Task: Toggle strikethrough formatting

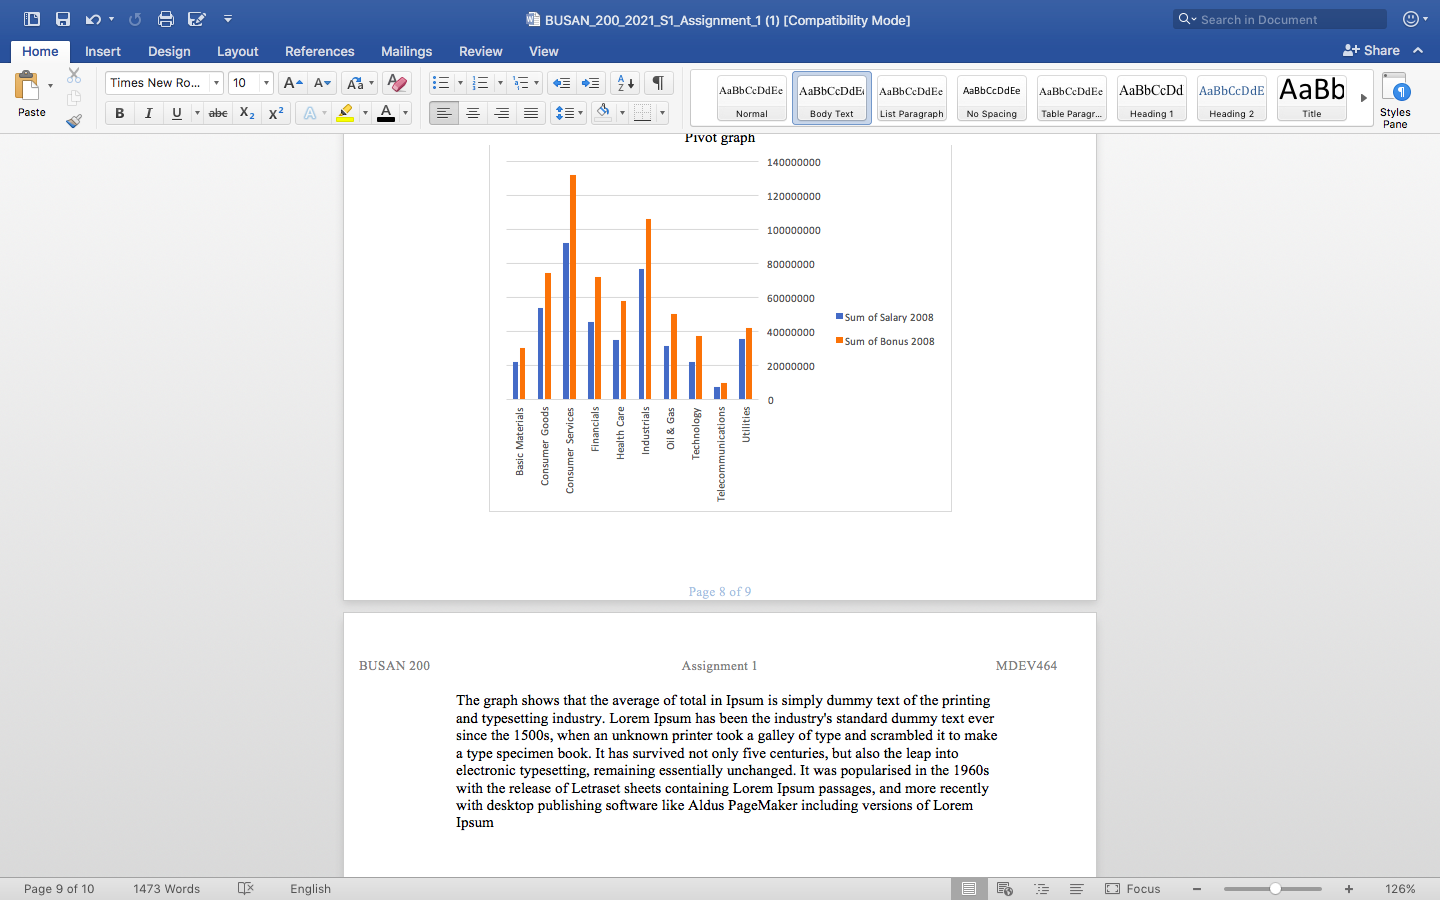Action: coord(218,113)
